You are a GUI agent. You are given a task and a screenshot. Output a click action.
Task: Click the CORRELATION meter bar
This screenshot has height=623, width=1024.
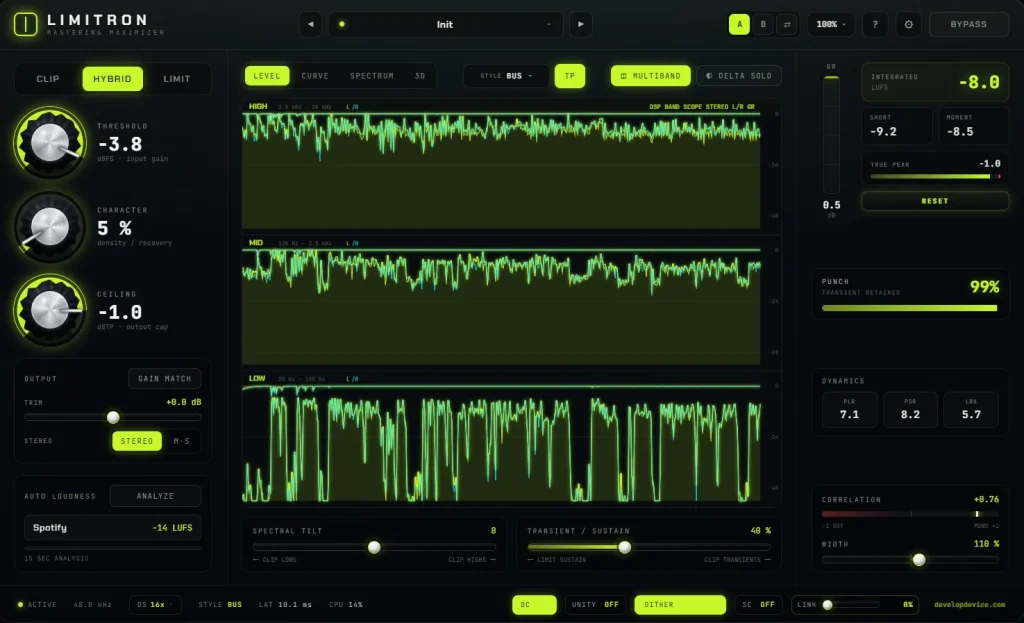tap(910, 514)
